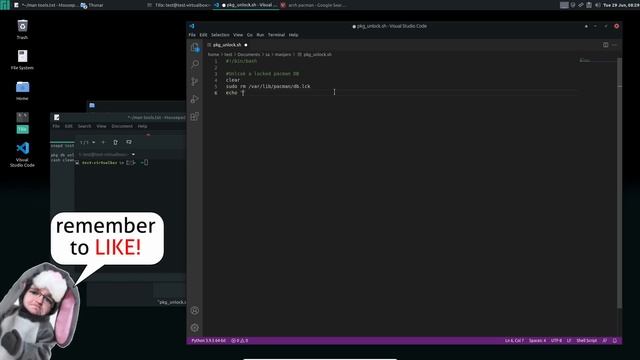640x360 pixels.
Task: Click the 'clear' command on line 4
Action: pyautogui.click(x=233, y=80)
